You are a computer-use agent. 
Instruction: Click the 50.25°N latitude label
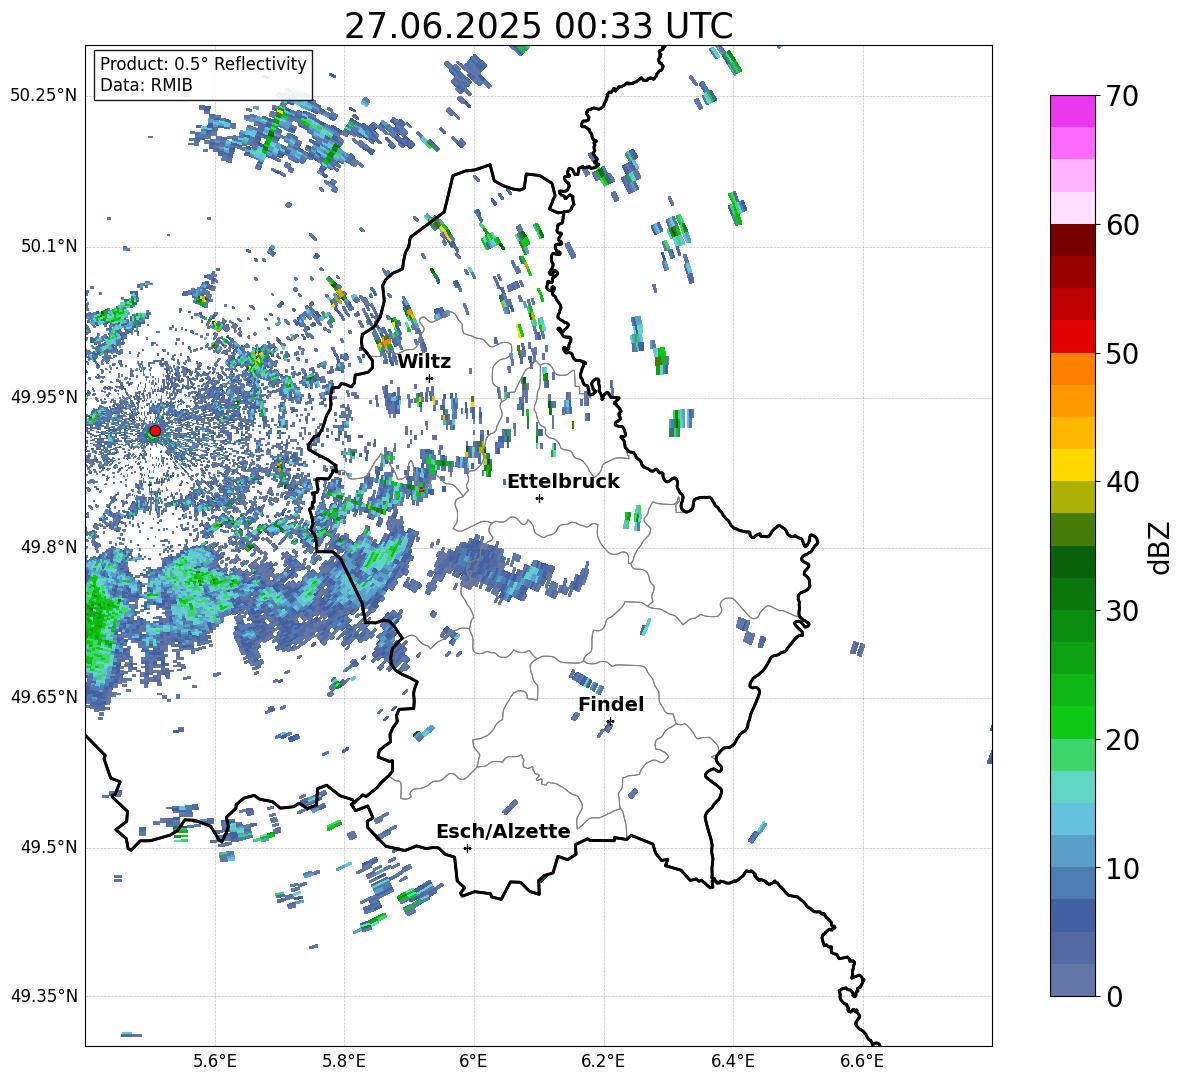click(44, 96)
